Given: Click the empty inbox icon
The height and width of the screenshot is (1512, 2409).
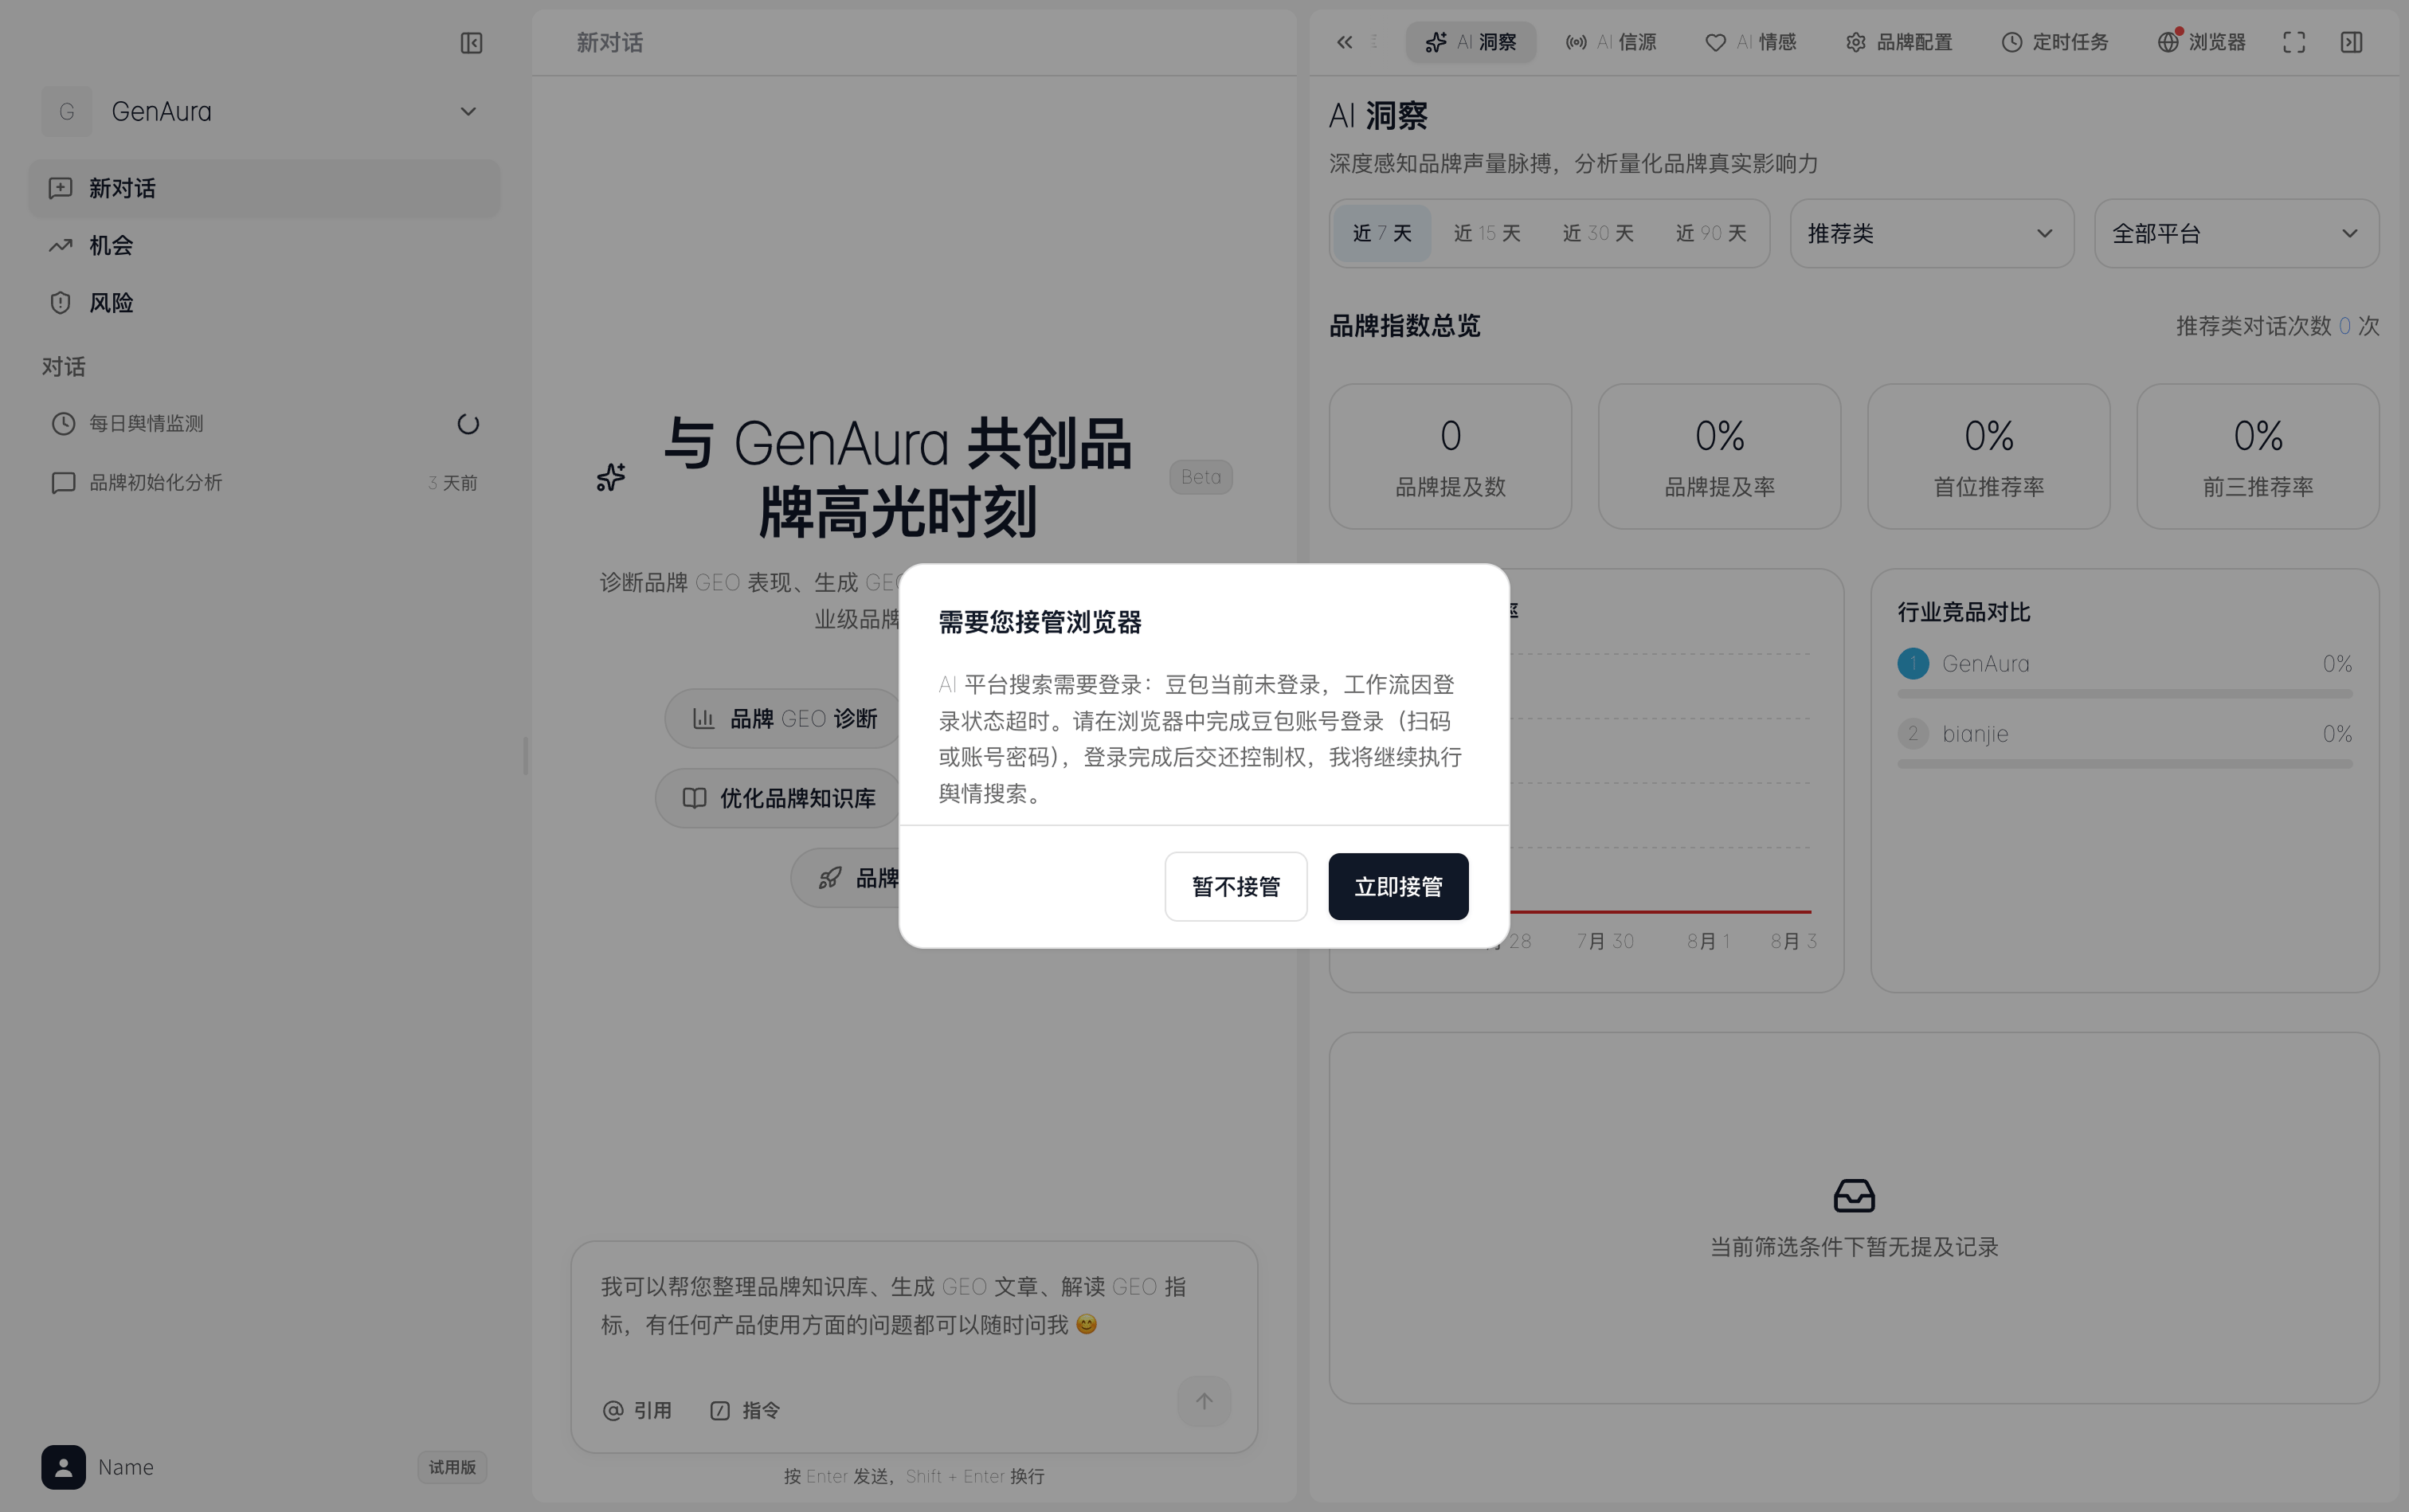Looking at the screenshot, I should [1854, 1195].
